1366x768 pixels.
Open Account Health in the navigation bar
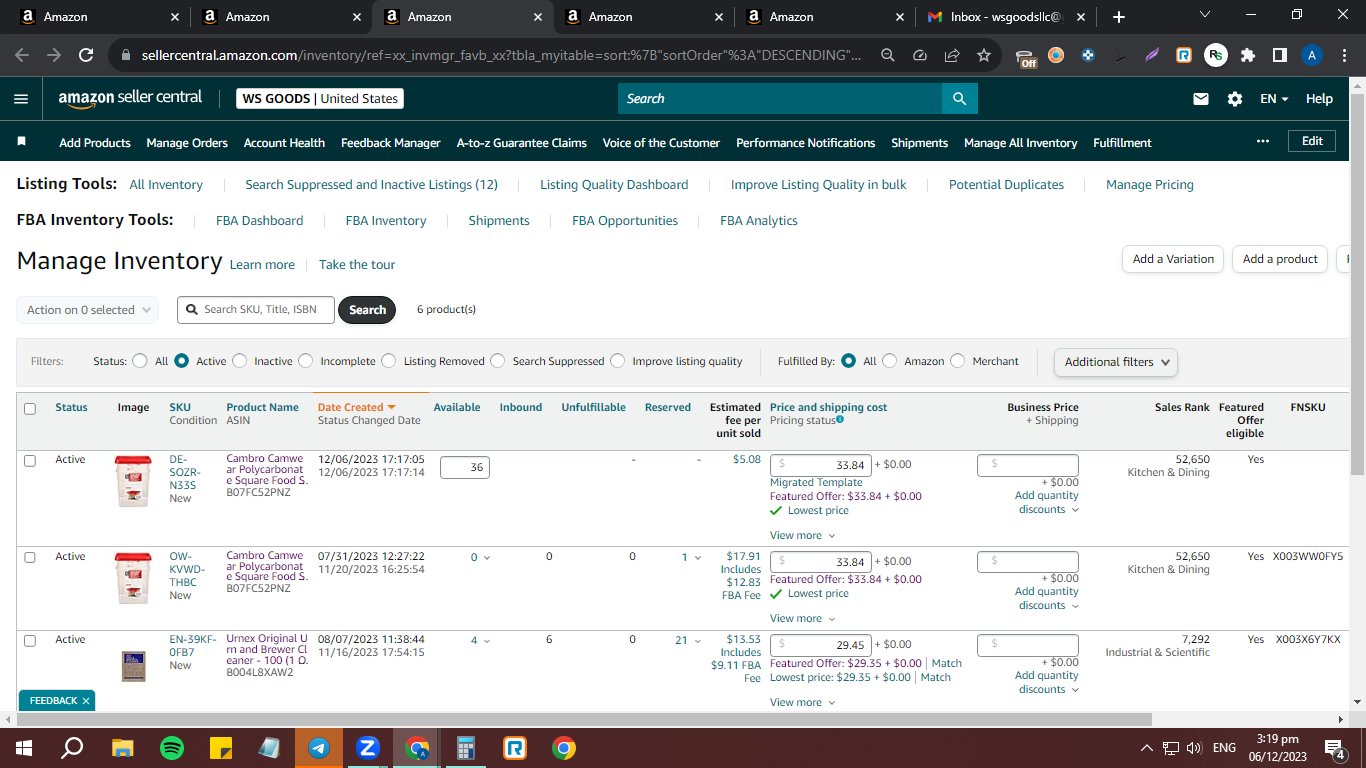[x=284, y=143]
